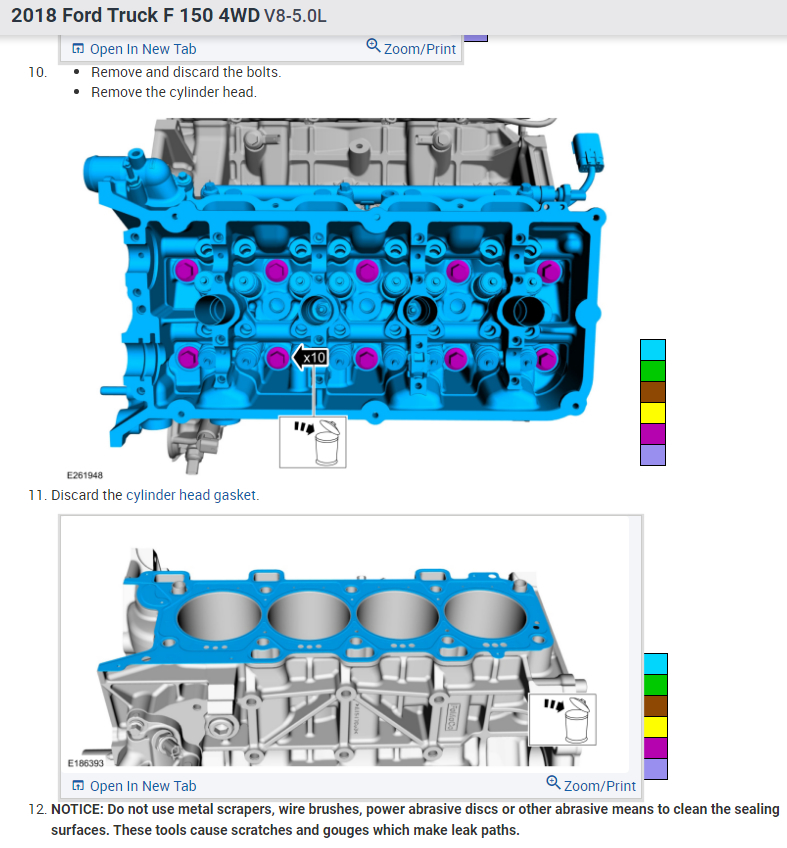787x848 pixels.
Task: Click the V8-5.0L engine label
Action: pyautogui.click(x=295, y=16)
